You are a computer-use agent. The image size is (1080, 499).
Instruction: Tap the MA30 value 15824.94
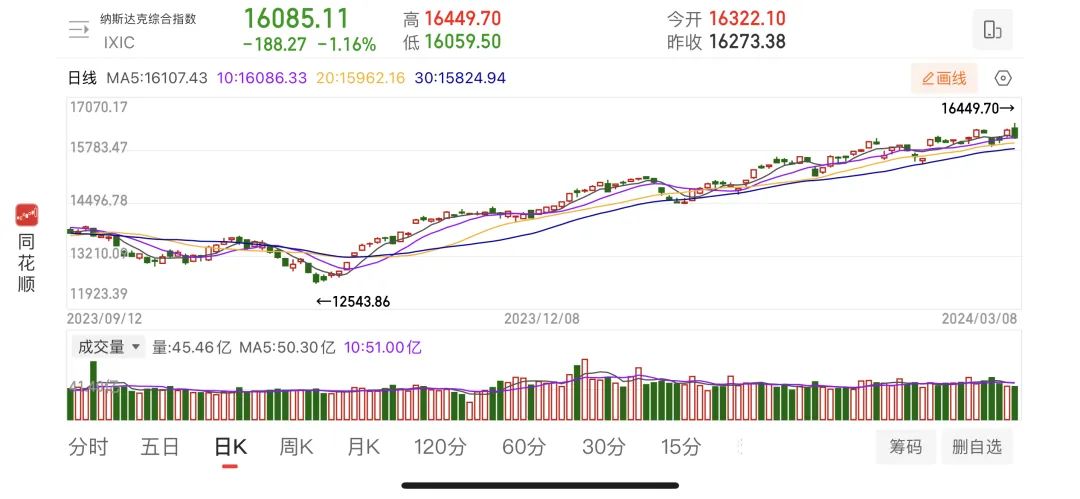(x=460, y=78)
